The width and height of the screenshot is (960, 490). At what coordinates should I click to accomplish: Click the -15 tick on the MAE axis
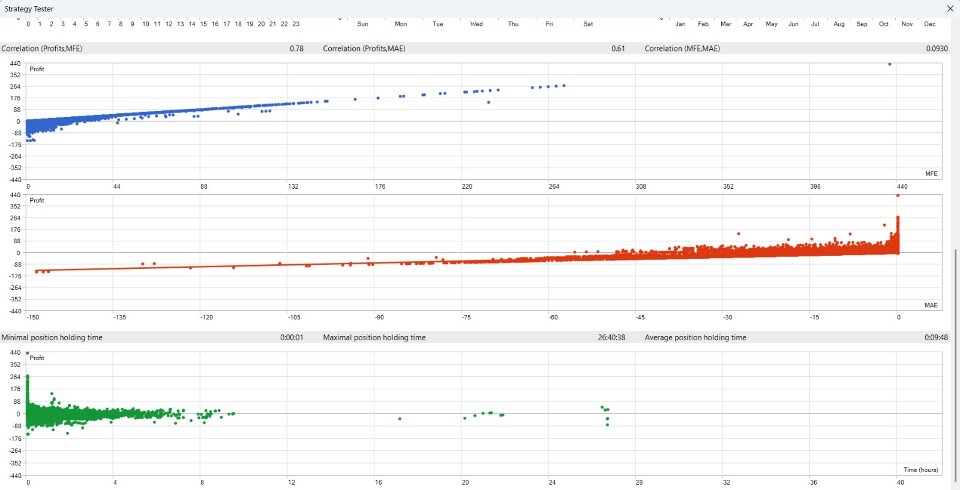[814, 317]
